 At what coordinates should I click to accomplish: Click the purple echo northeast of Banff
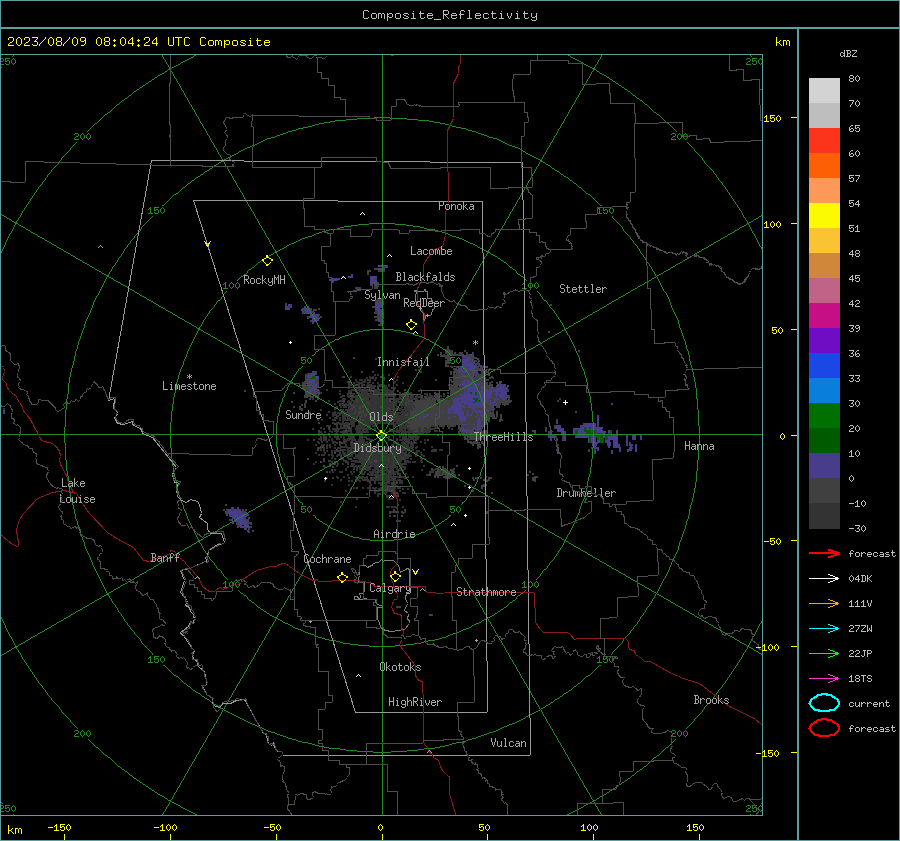[238, 518]
